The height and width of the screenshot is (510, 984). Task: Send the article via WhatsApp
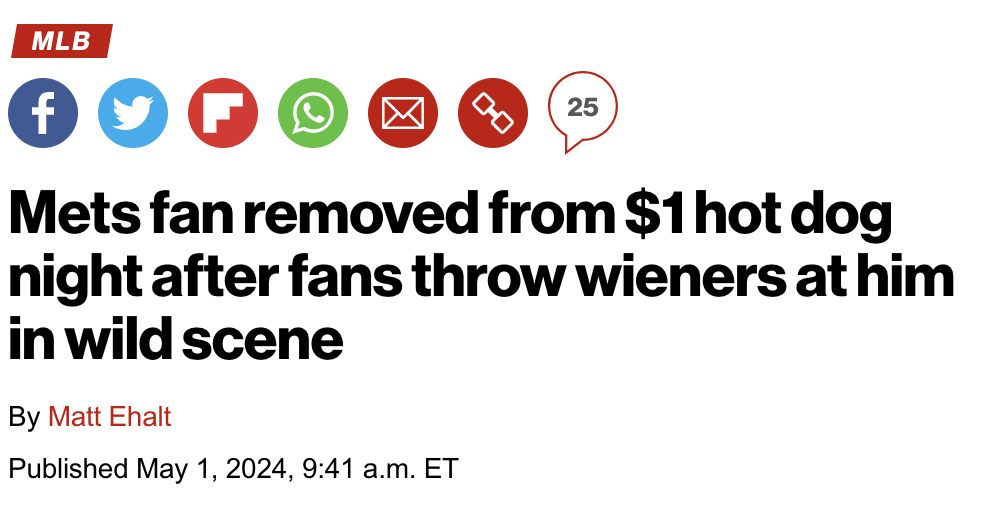coord(312,112)
